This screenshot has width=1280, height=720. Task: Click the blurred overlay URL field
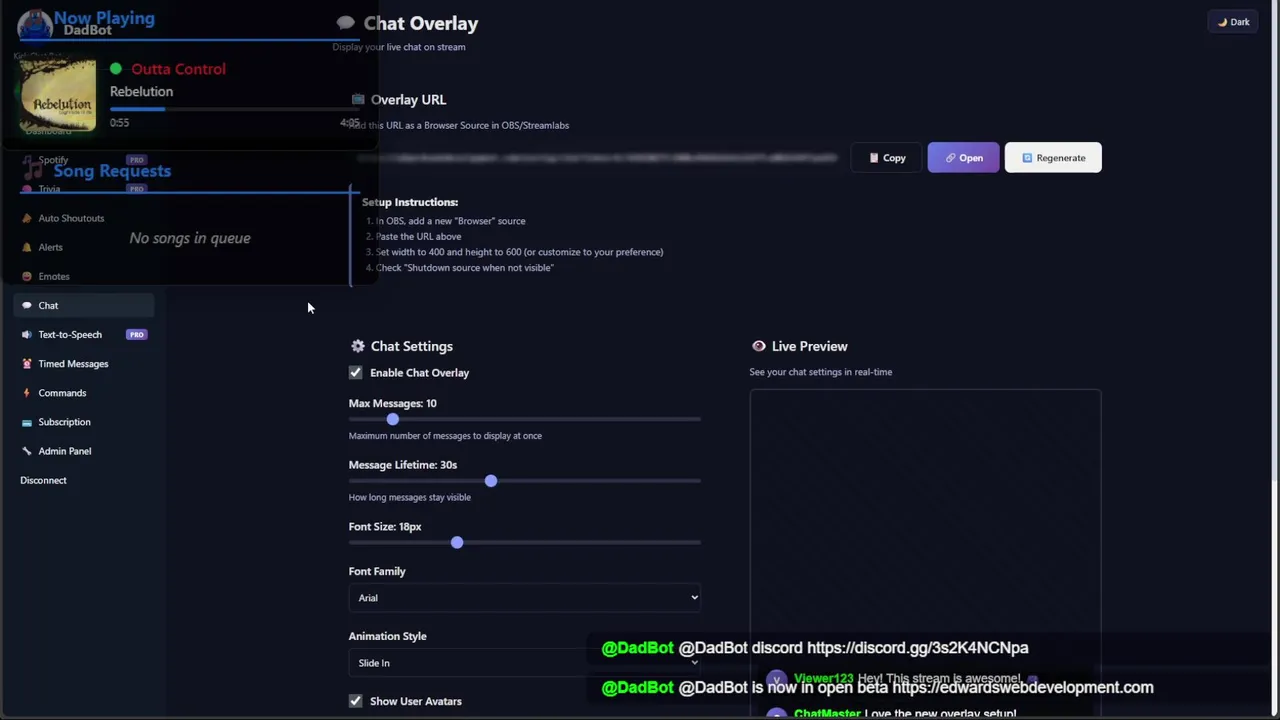[x=597, y=158]
